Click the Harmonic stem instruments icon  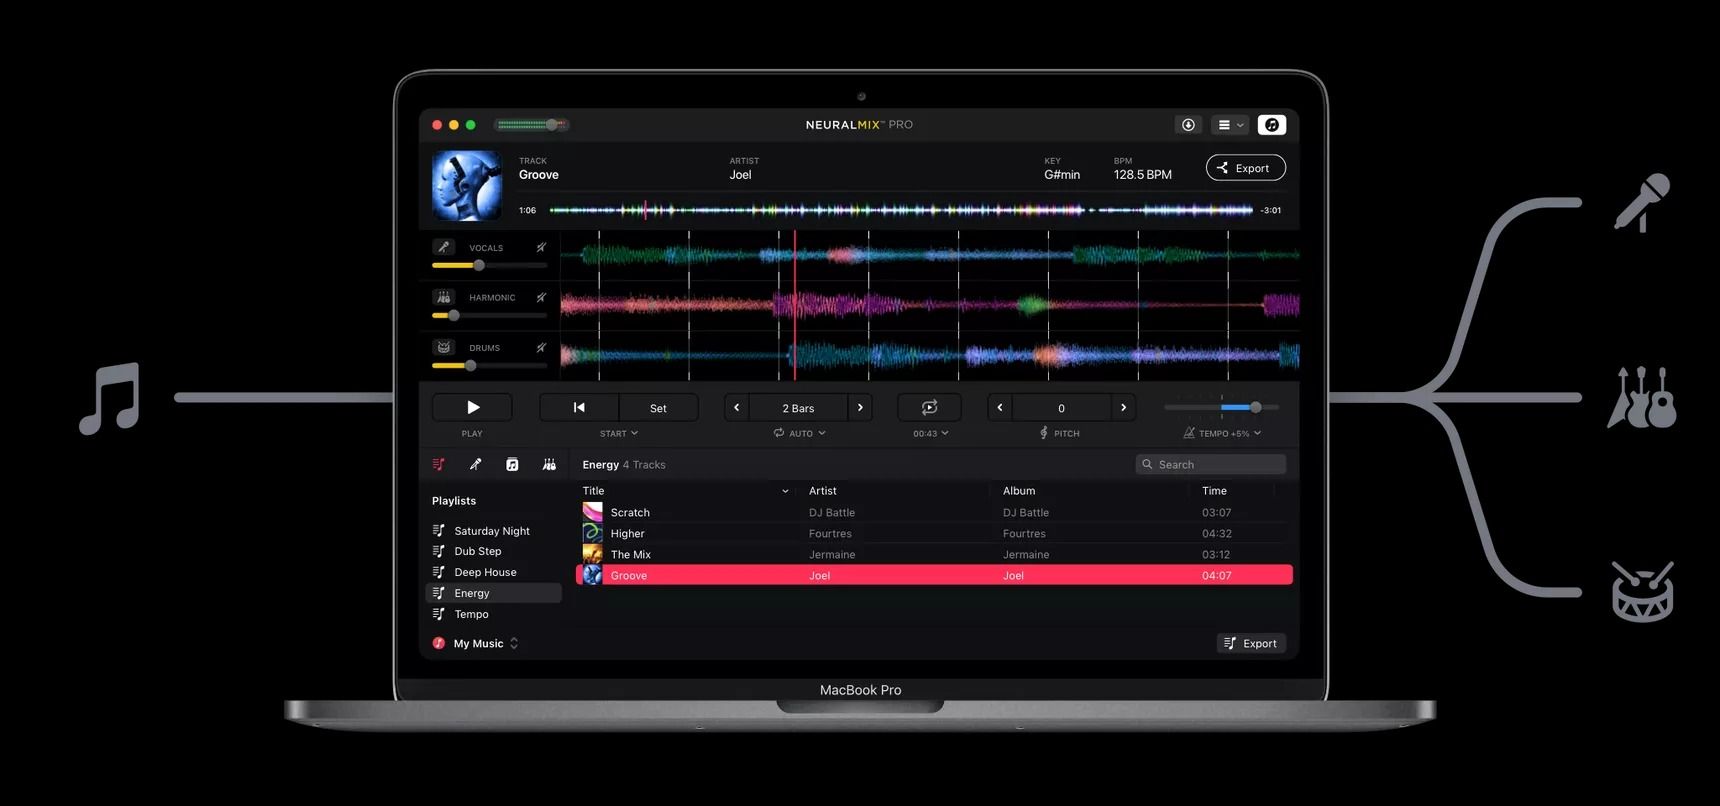444,297
